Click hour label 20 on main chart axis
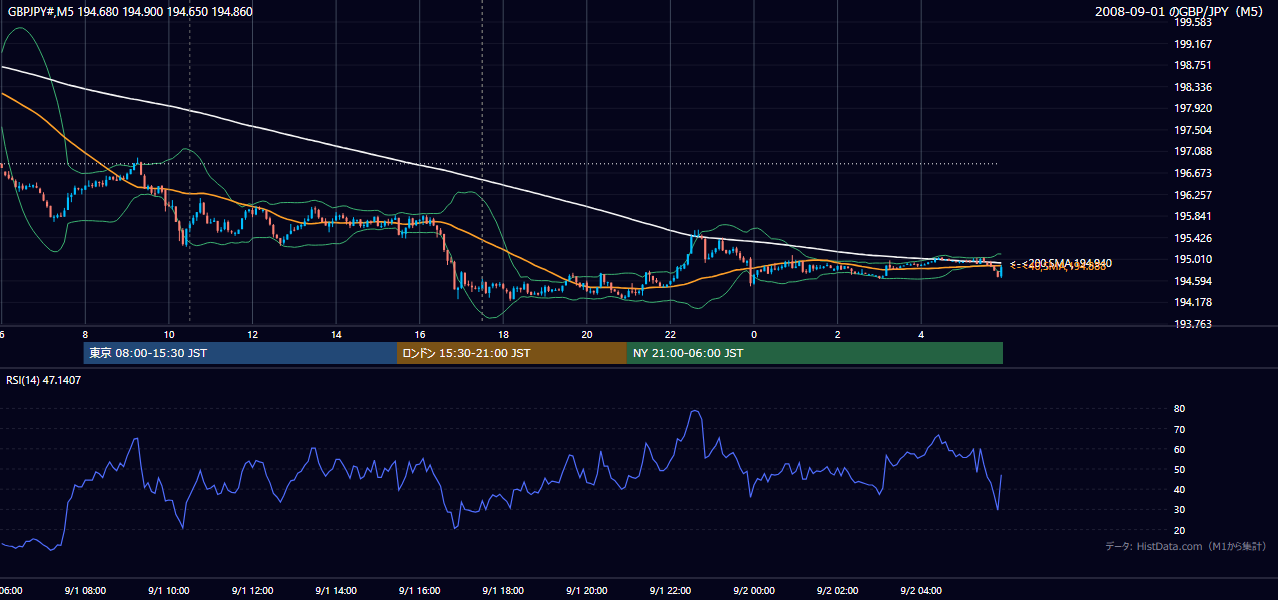 (587, 334)
